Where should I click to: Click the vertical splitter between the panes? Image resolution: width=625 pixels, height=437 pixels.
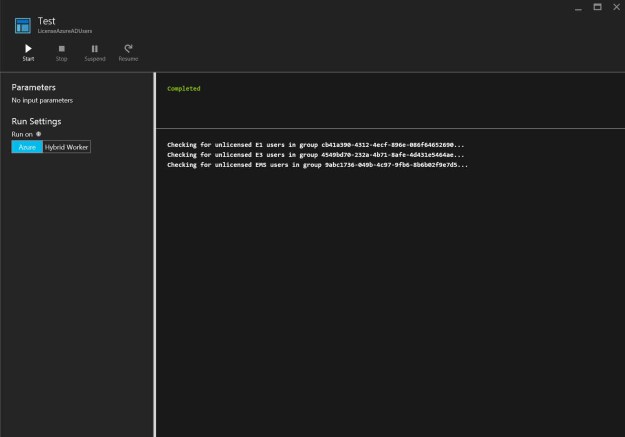(155, 250)
